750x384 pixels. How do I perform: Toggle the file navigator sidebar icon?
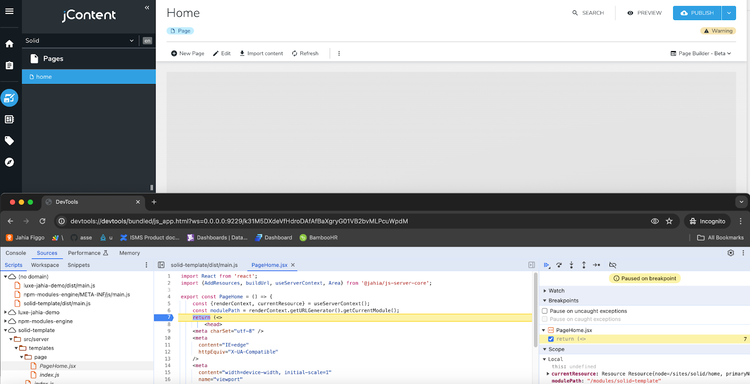pos(161,265)
